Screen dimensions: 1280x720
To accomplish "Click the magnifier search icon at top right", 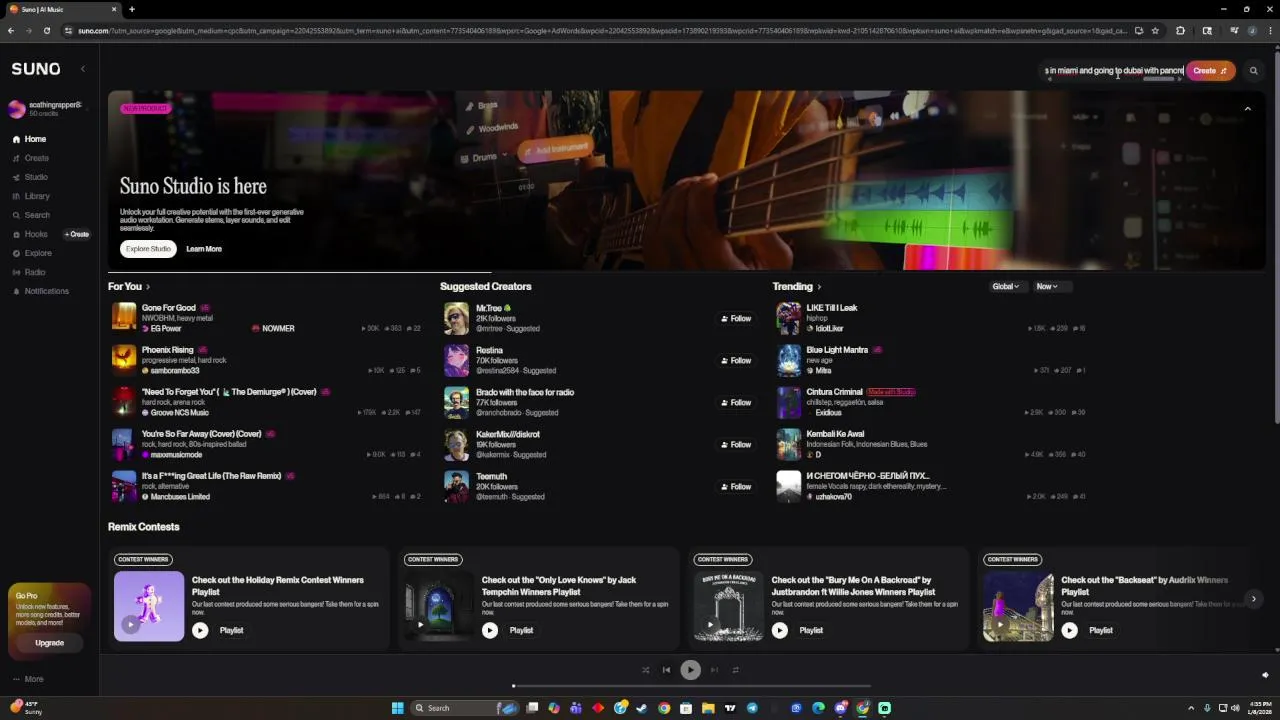I will (x=1253, y=71).
